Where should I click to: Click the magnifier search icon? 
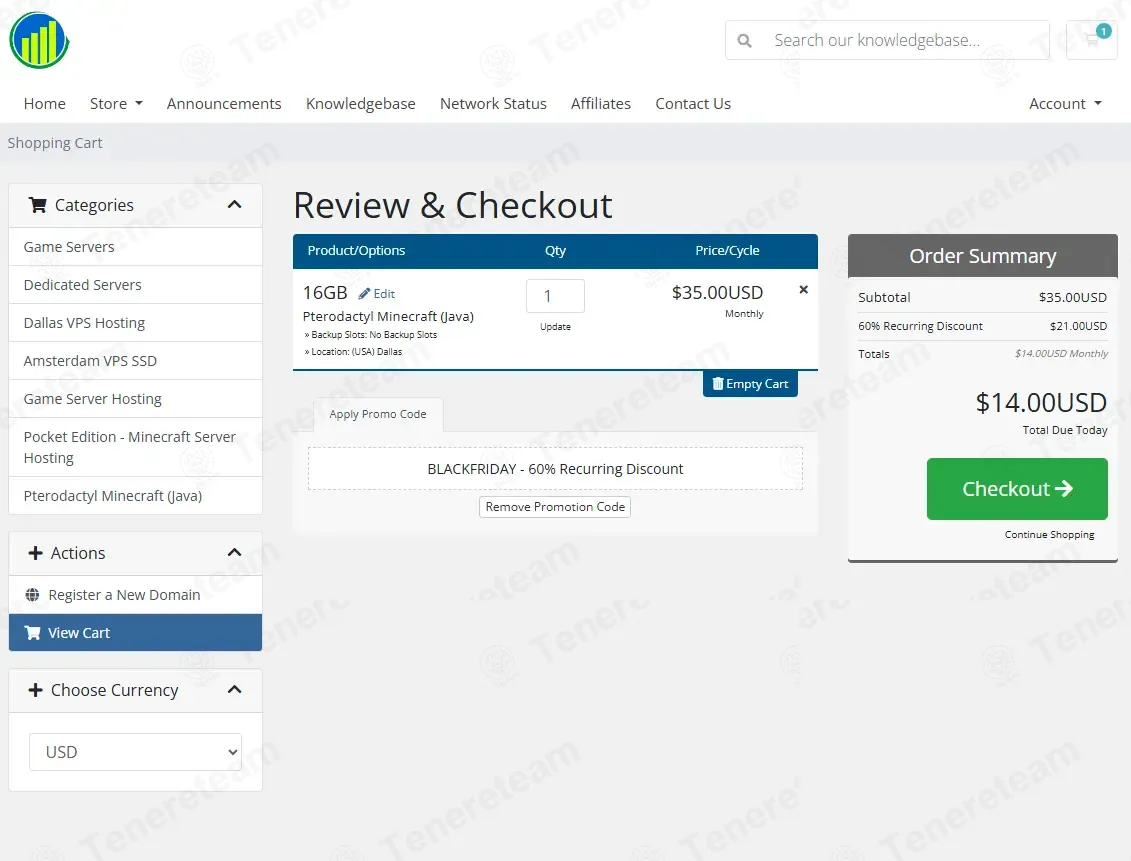744,40
